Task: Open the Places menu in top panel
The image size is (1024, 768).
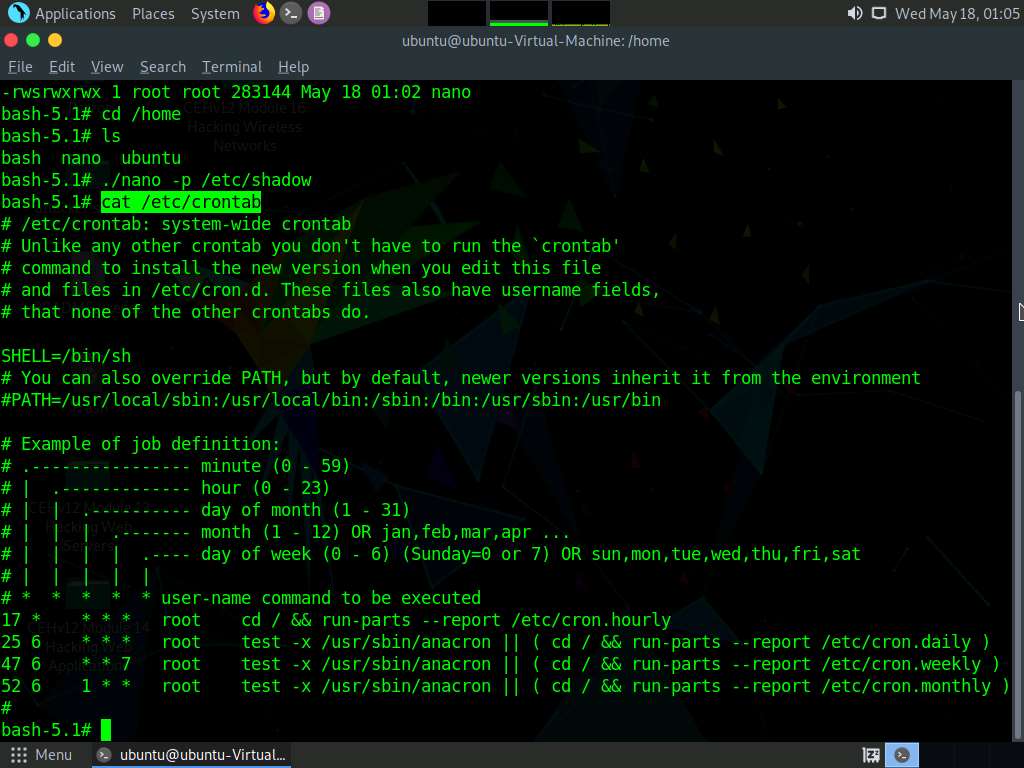Action: coord(153,14)
